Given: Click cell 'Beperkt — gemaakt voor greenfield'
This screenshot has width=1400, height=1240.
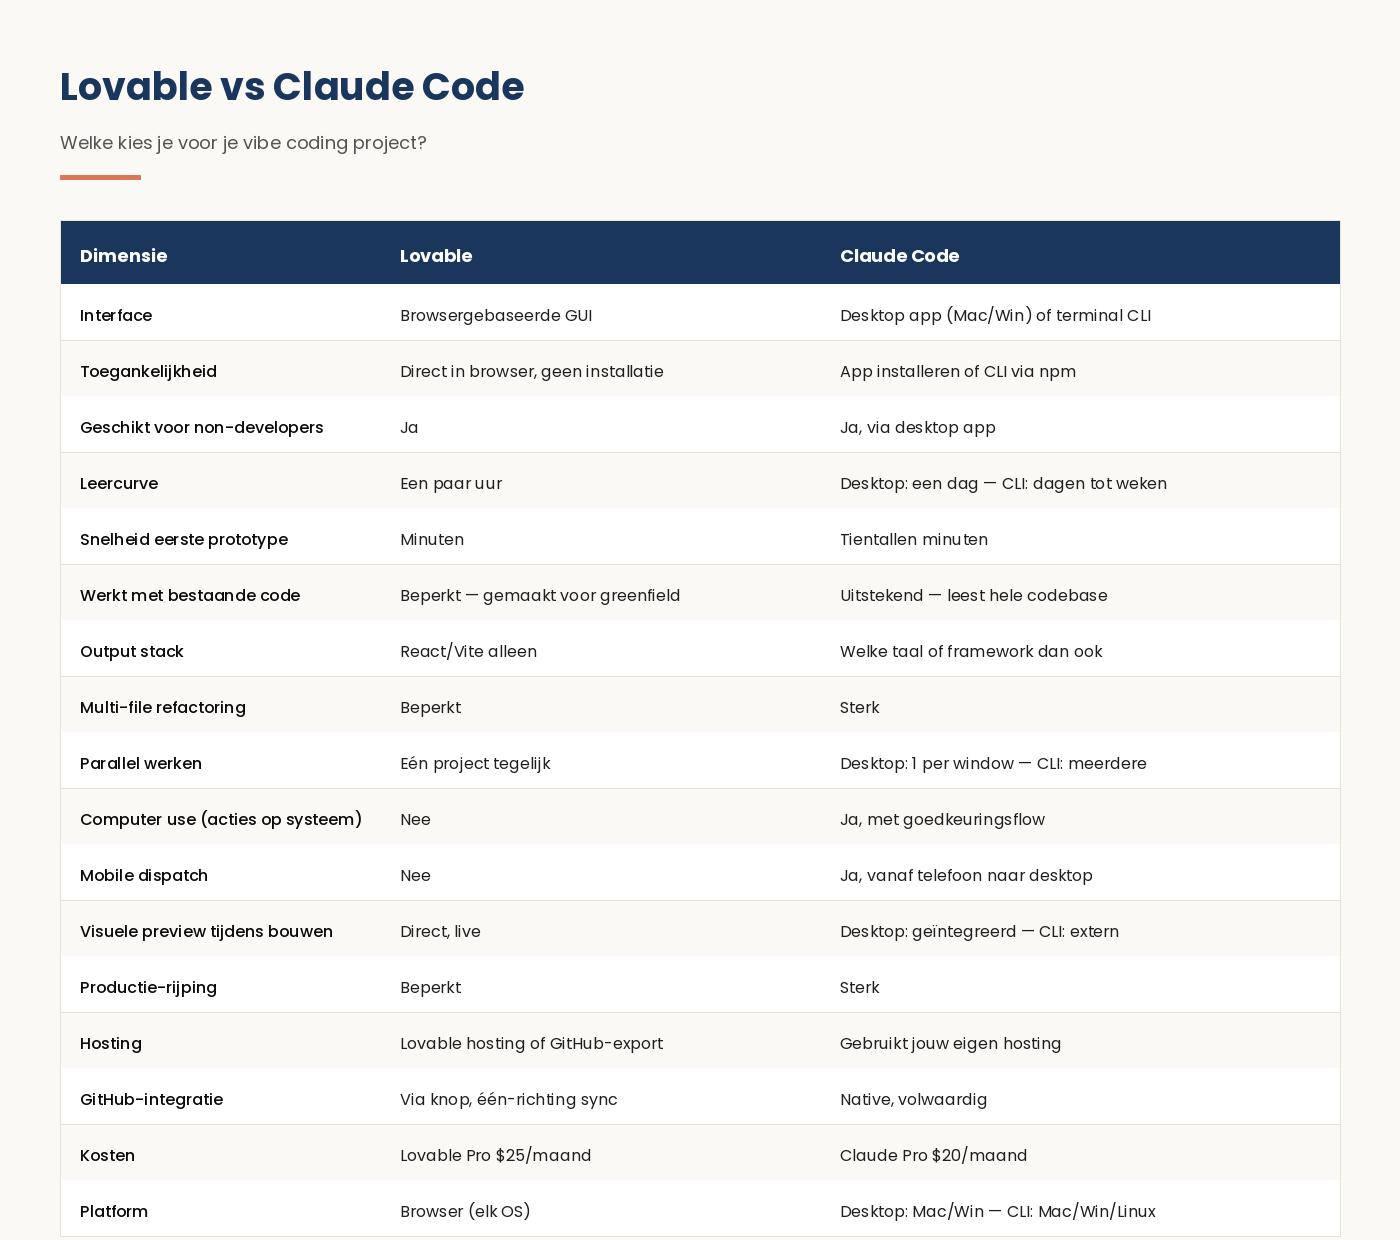Looking at the screenshot, I should (x=540, y=596).
